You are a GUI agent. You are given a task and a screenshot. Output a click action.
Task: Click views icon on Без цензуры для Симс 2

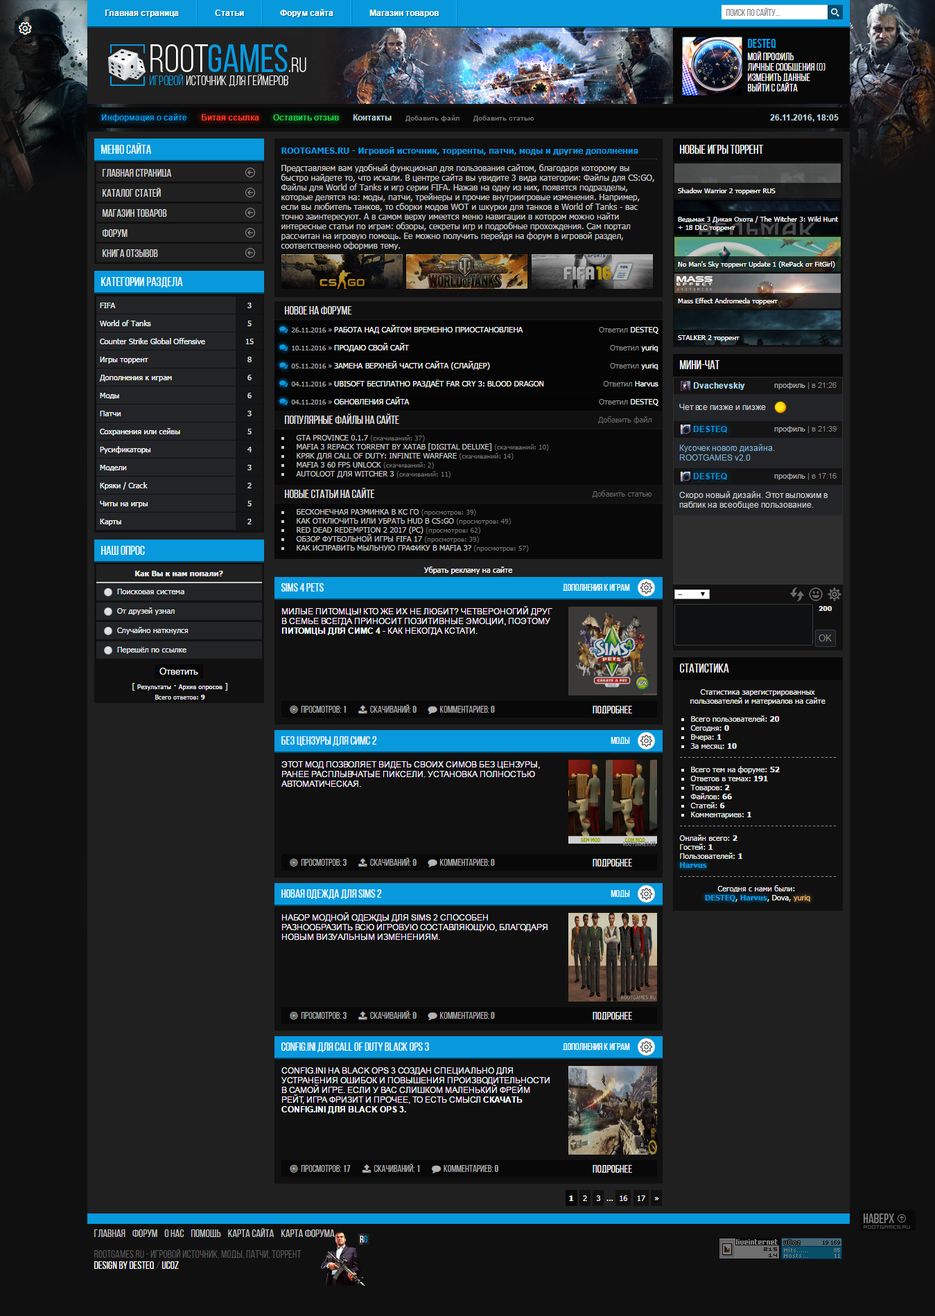pos(294,863)
